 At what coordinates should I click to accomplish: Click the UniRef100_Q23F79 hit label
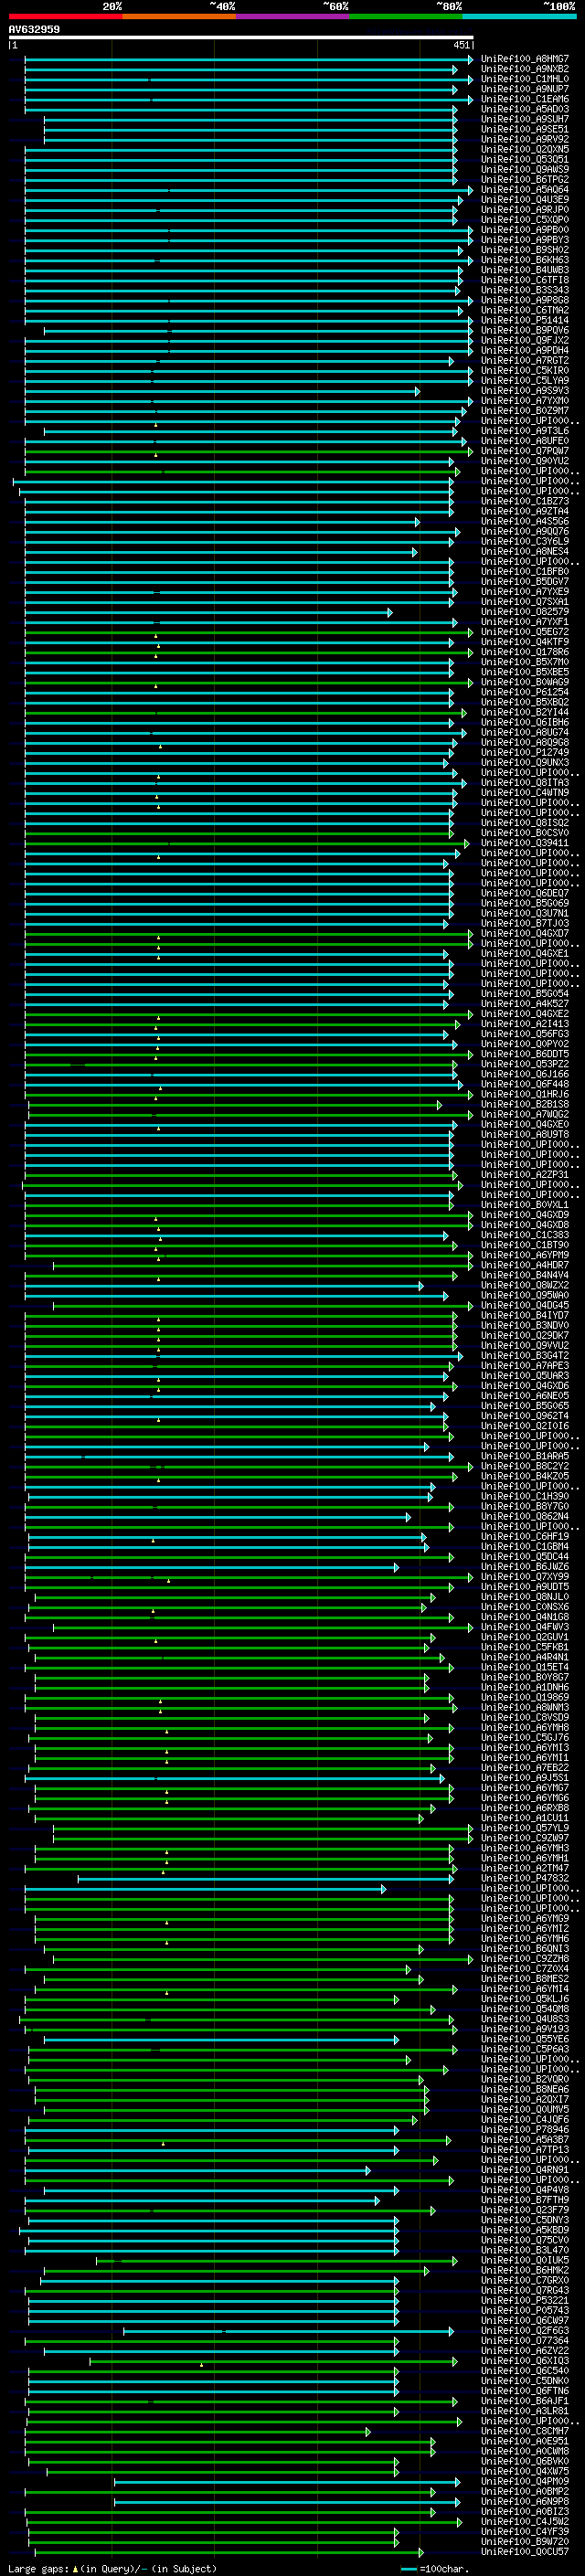(x=525, y=2210)
